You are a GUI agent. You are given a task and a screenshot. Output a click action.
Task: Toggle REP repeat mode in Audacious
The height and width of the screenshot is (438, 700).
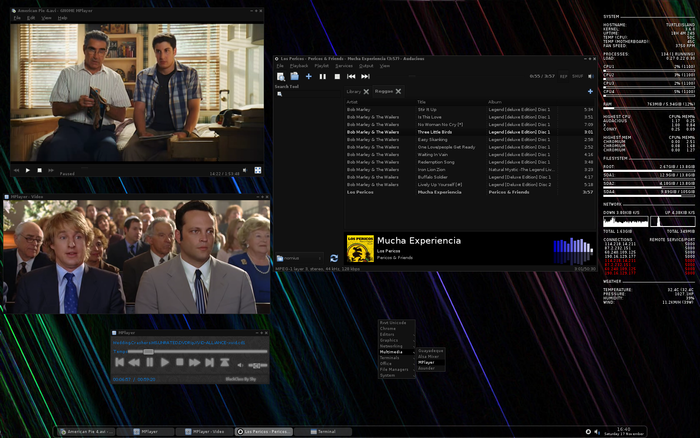[x=561, y=76]
